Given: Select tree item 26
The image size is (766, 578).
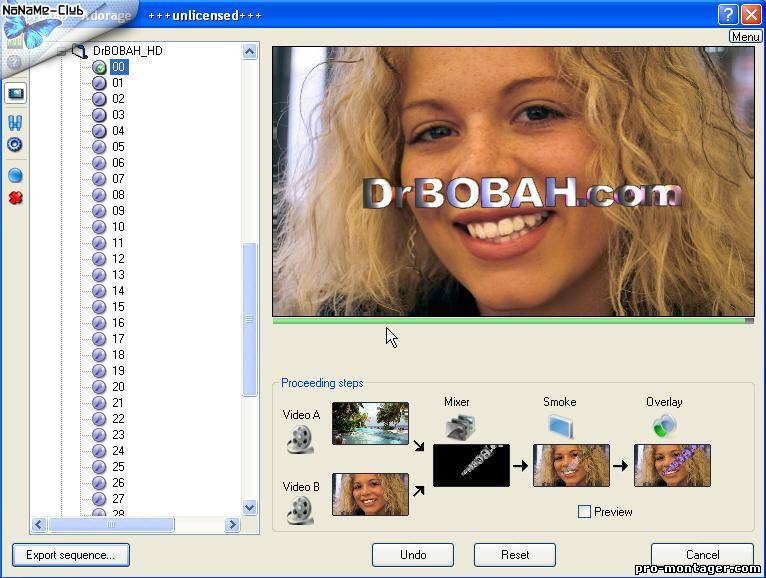Looking at the screenshot, I should pos(118,483).
